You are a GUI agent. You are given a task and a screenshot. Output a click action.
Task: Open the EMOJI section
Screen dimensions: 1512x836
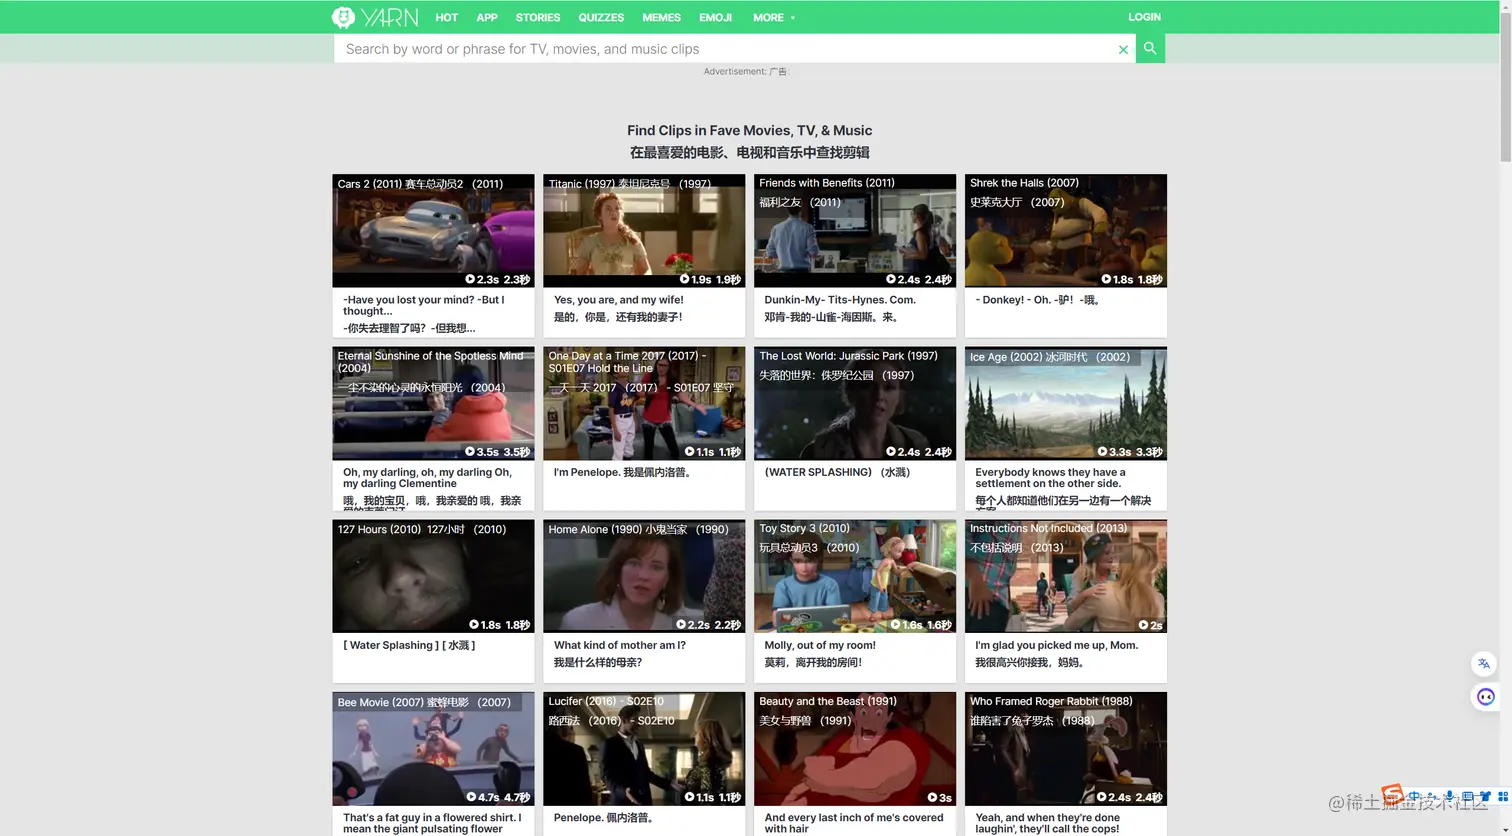click(715, 17)
